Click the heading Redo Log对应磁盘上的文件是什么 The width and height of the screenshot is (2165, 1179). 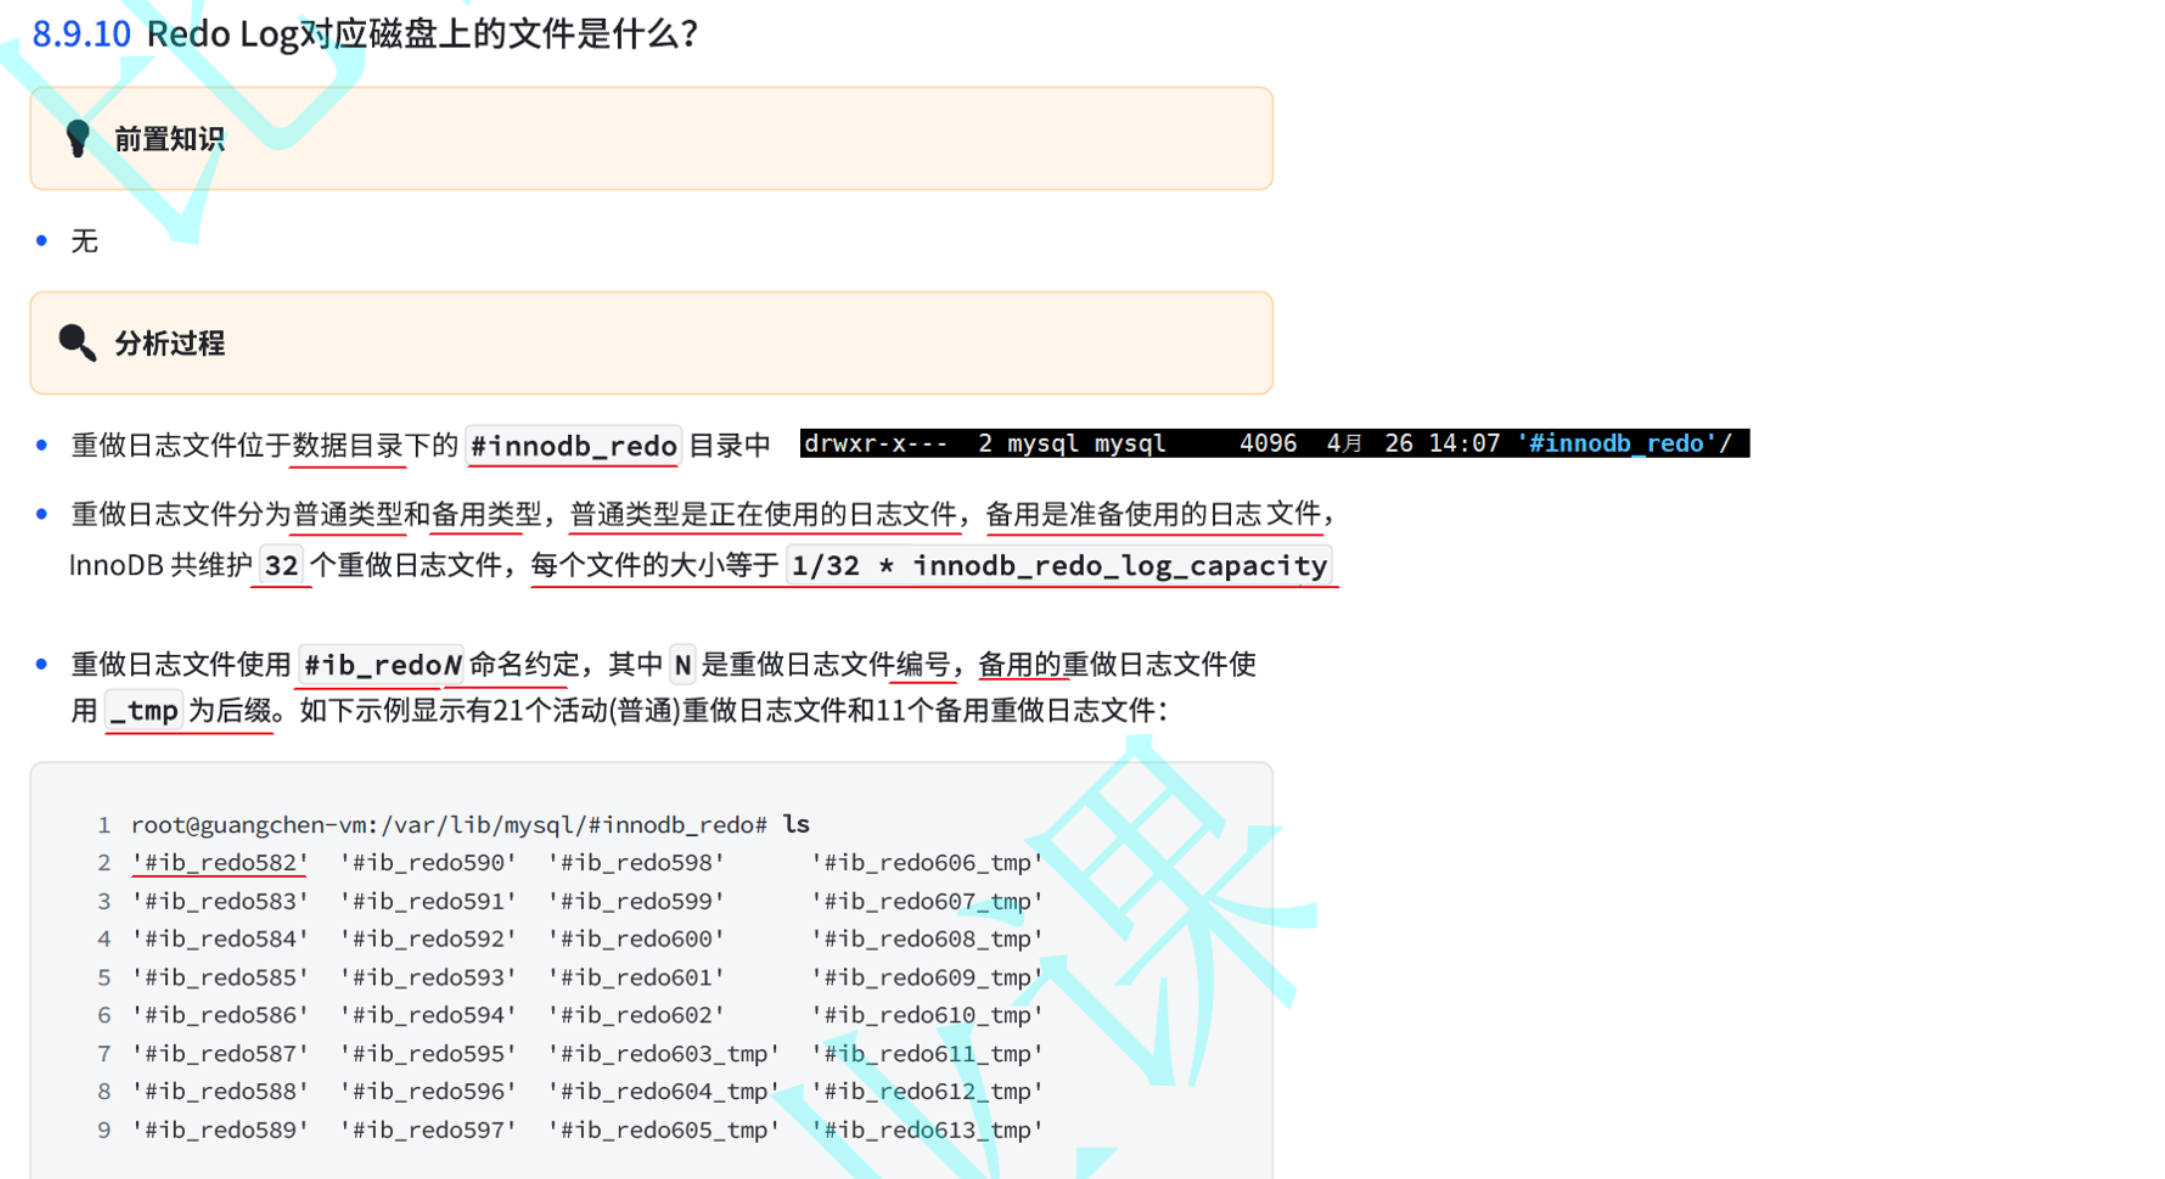point(421,34)
